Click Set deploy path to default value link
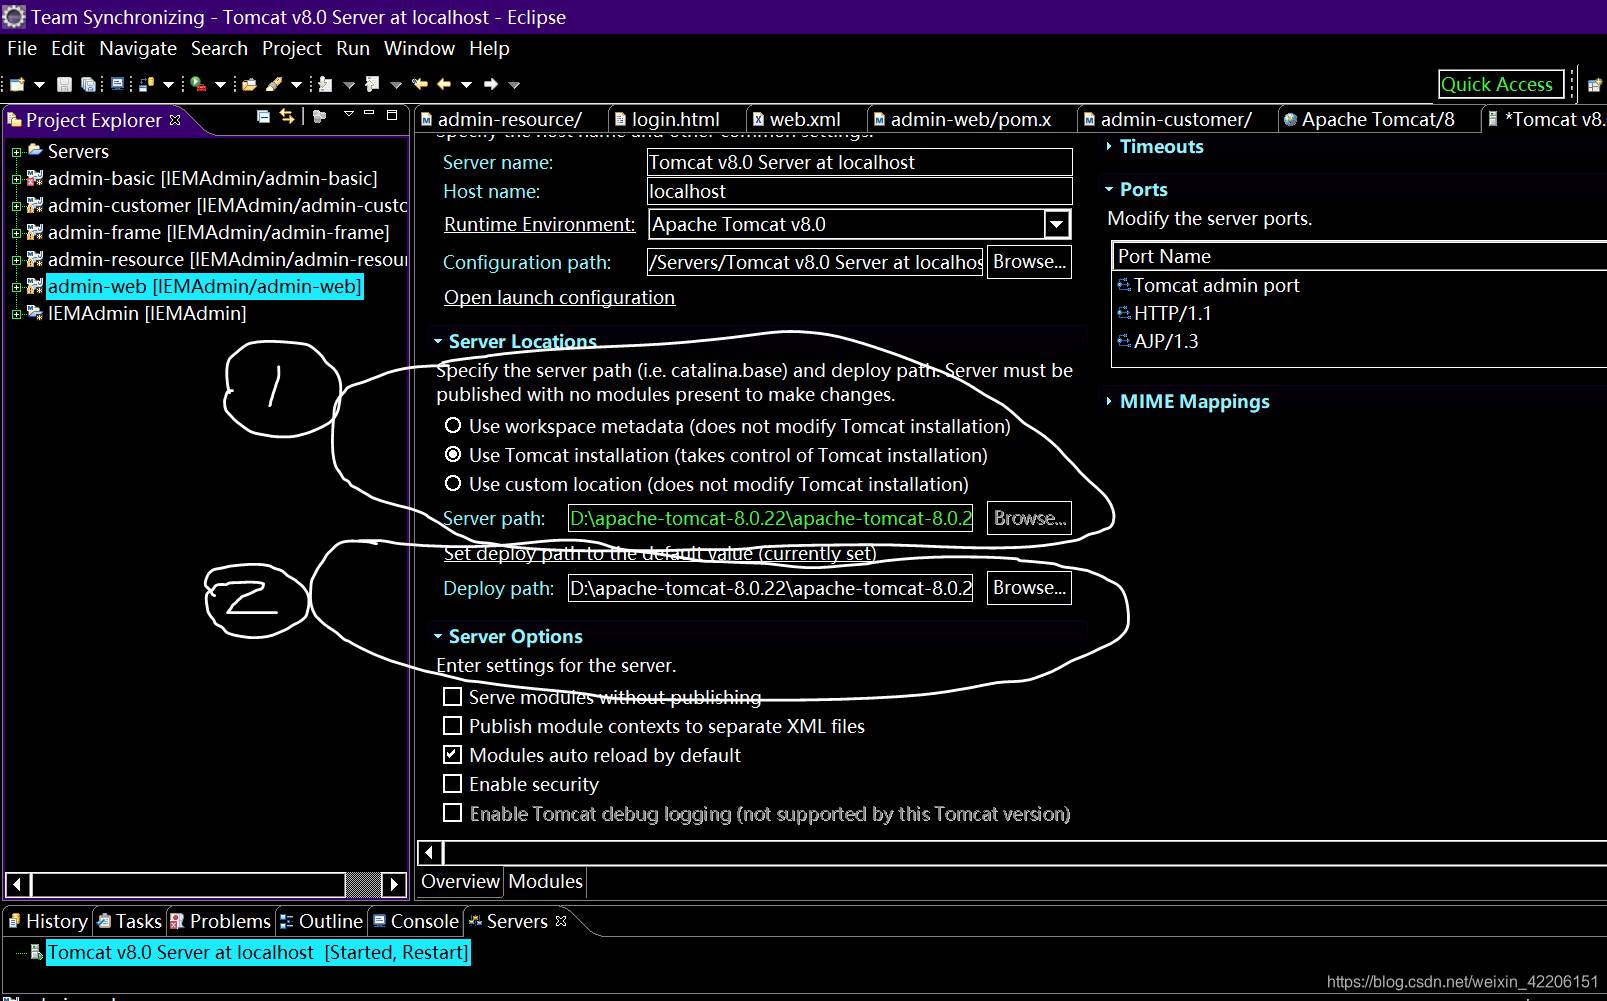The height and width of the screenshot is (1001, 1607). 660,553
